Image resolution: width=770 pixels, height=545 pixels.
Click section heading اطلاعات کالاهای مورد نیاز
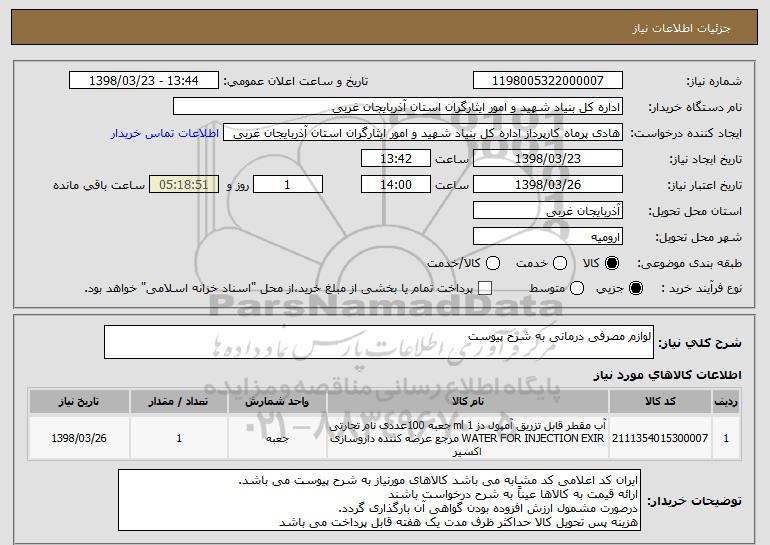pos(667,375)
